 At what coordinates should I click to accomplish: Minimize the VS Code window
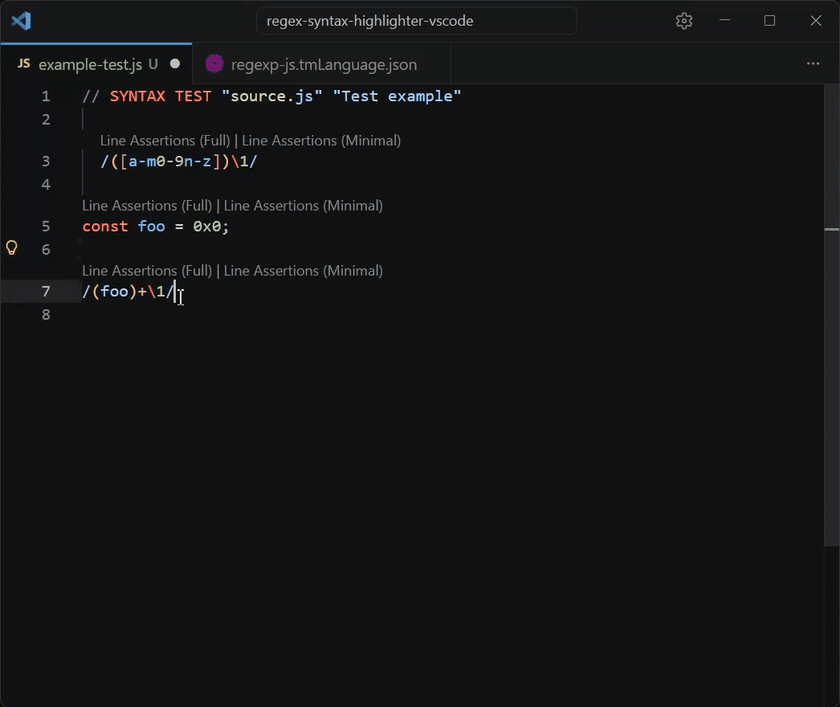click(725, 20)
